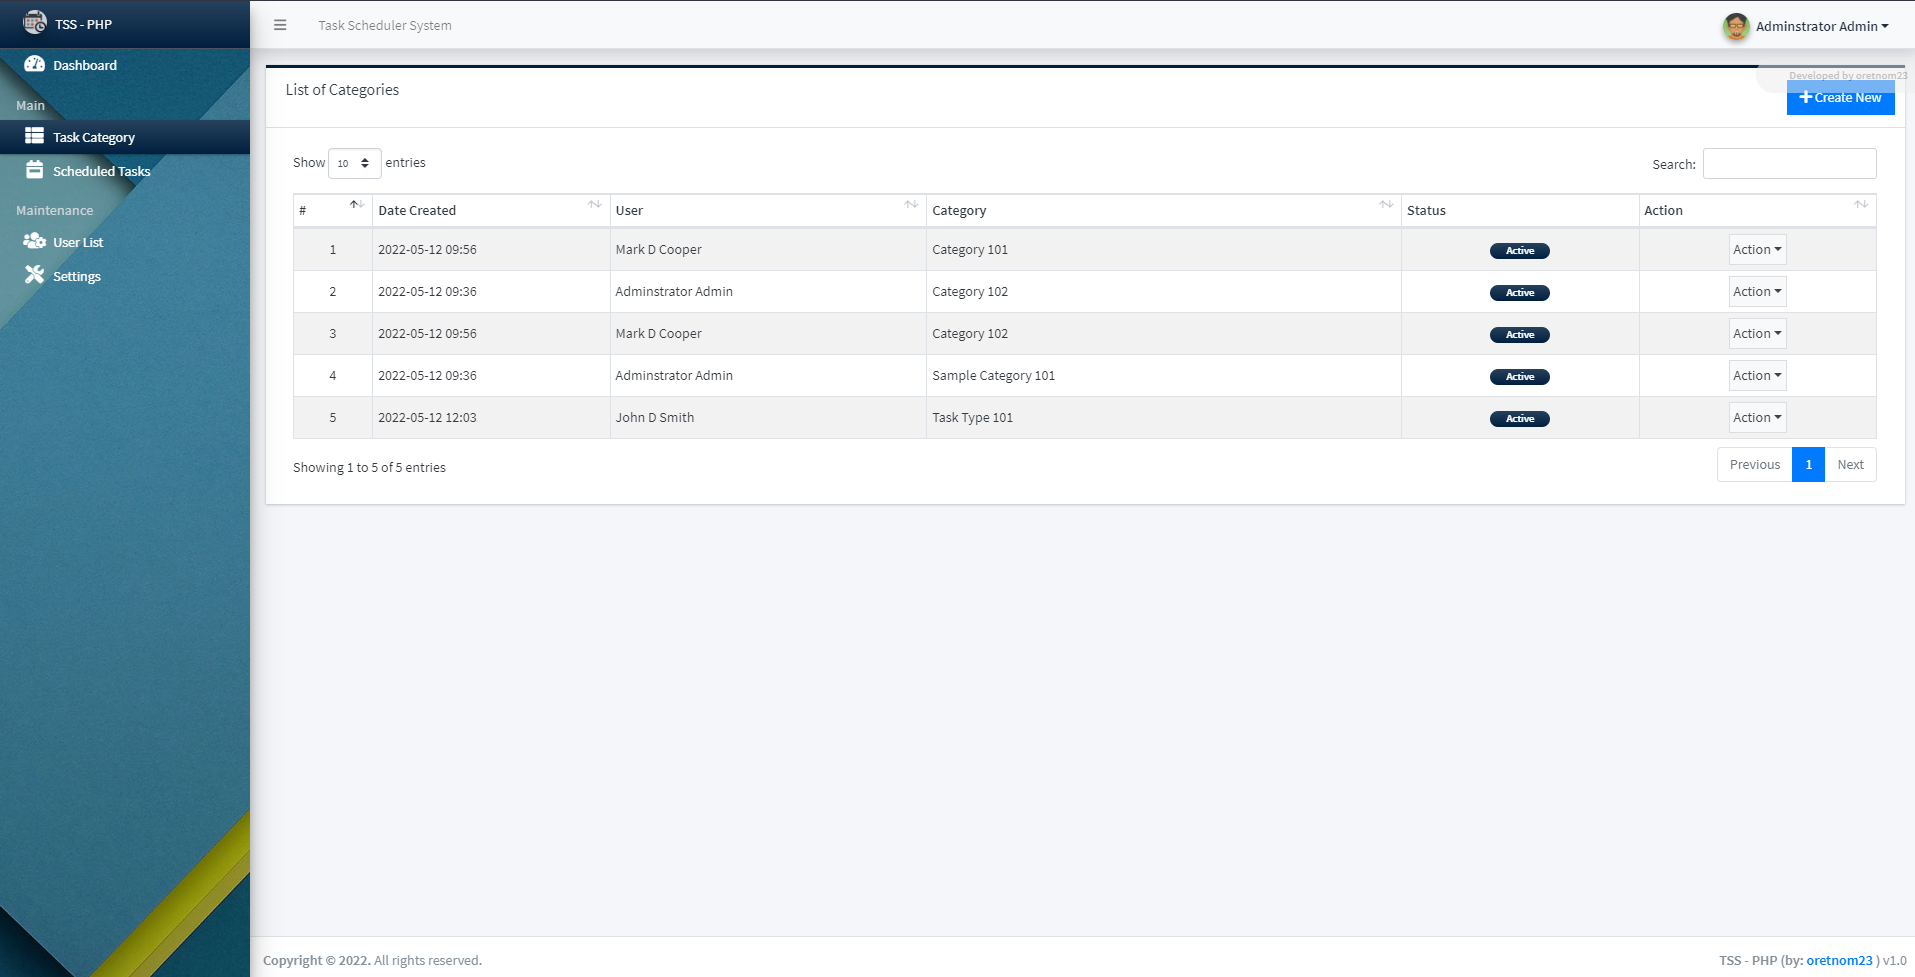This screenshot has width=1915, height=977.
Task: Open the oretnom23 footer link
Action: pyautogui.click(x=1838, y=960)
